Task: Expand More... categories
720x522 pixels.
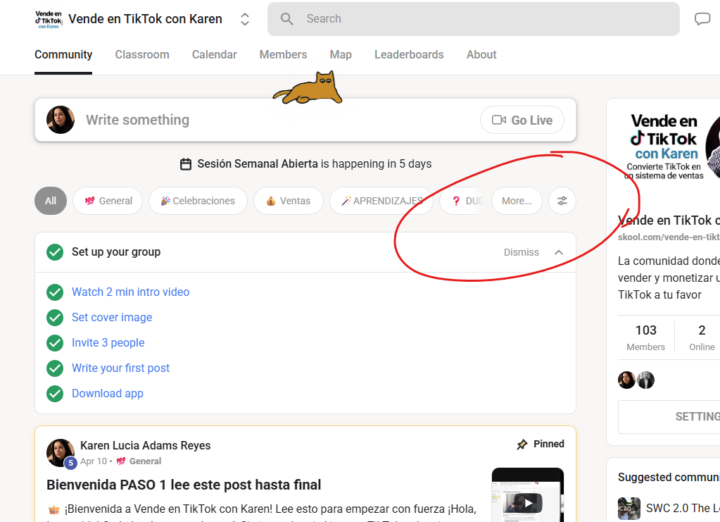Action: tap(517, 201)
